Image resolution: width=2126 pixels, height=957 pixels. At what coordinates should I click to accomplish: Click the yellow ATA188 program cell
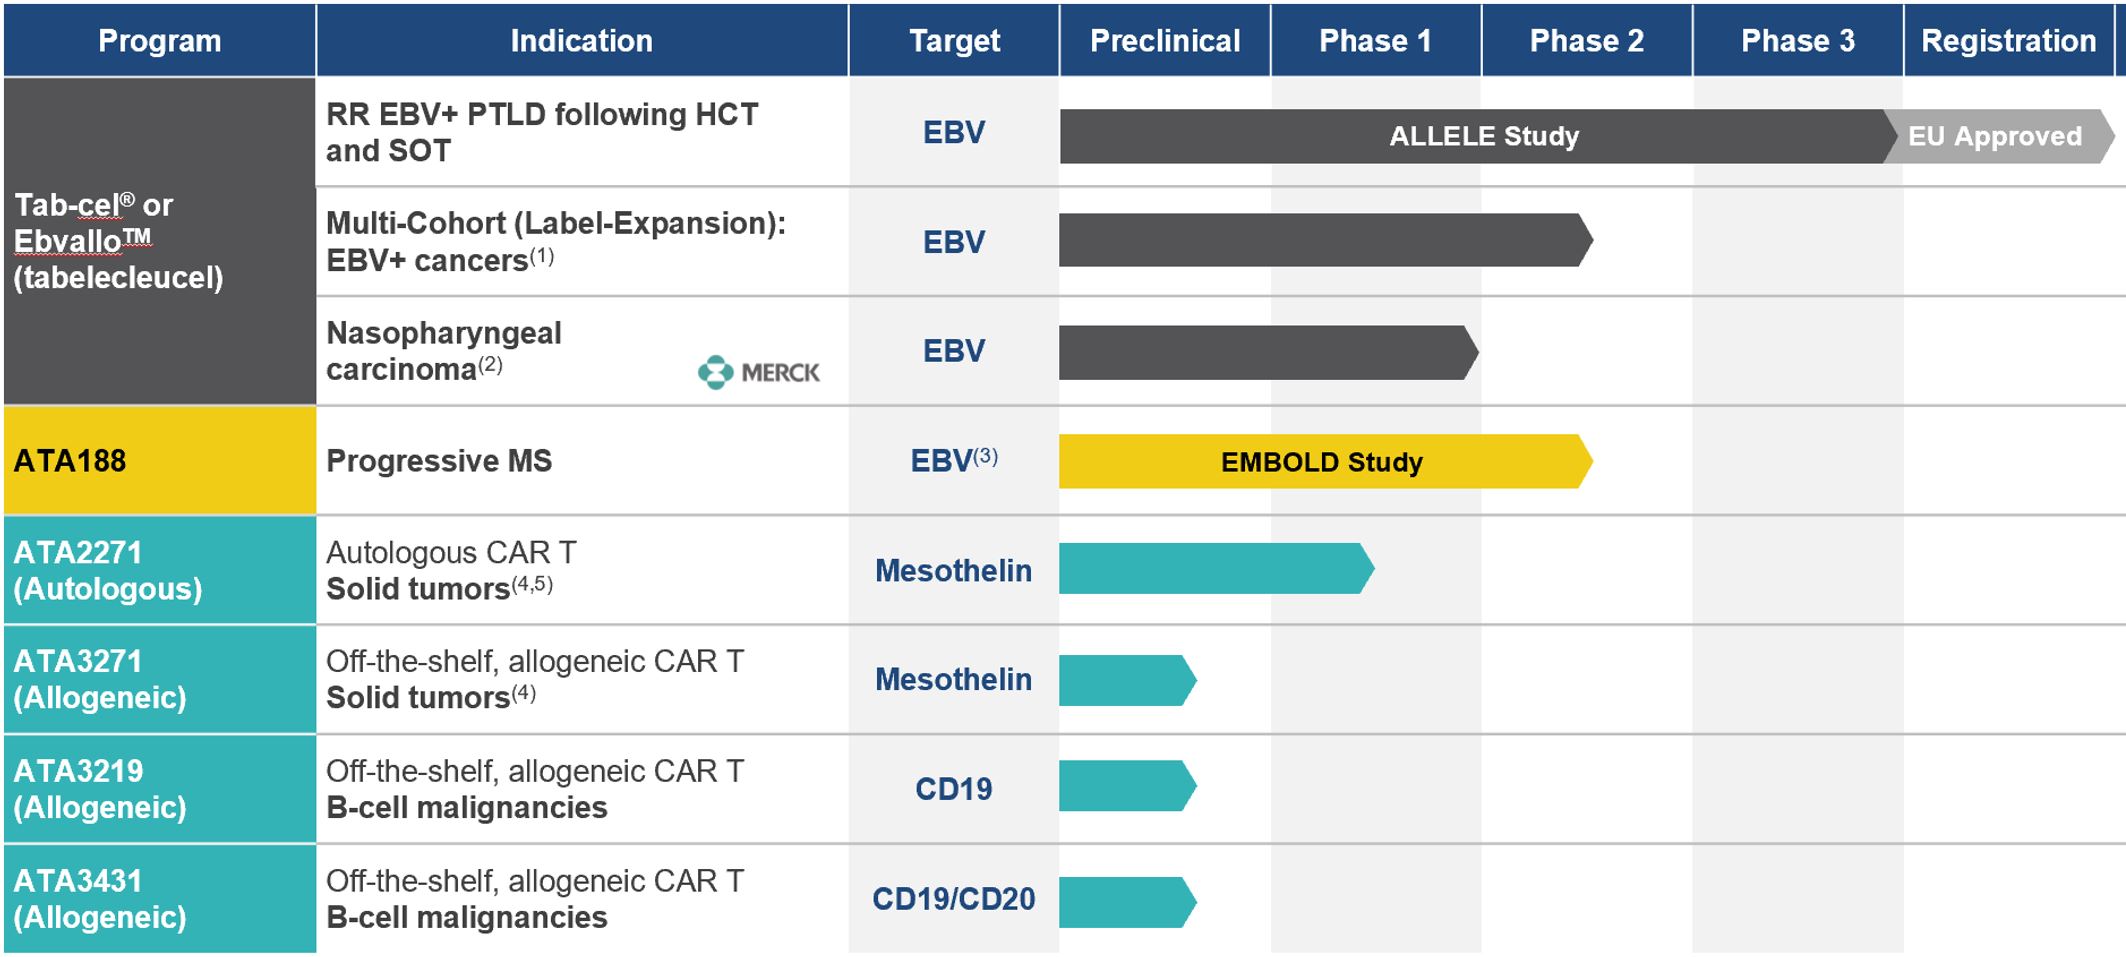click(x=160, y=460)
